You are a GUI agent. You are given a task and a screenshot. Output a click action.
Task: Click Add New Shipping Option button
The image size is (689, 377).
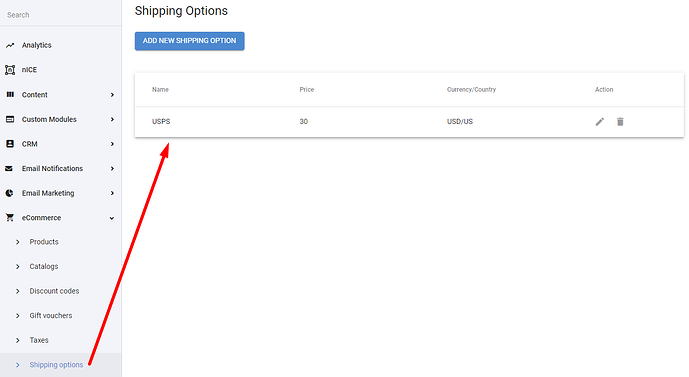click(x=189, y=41)
